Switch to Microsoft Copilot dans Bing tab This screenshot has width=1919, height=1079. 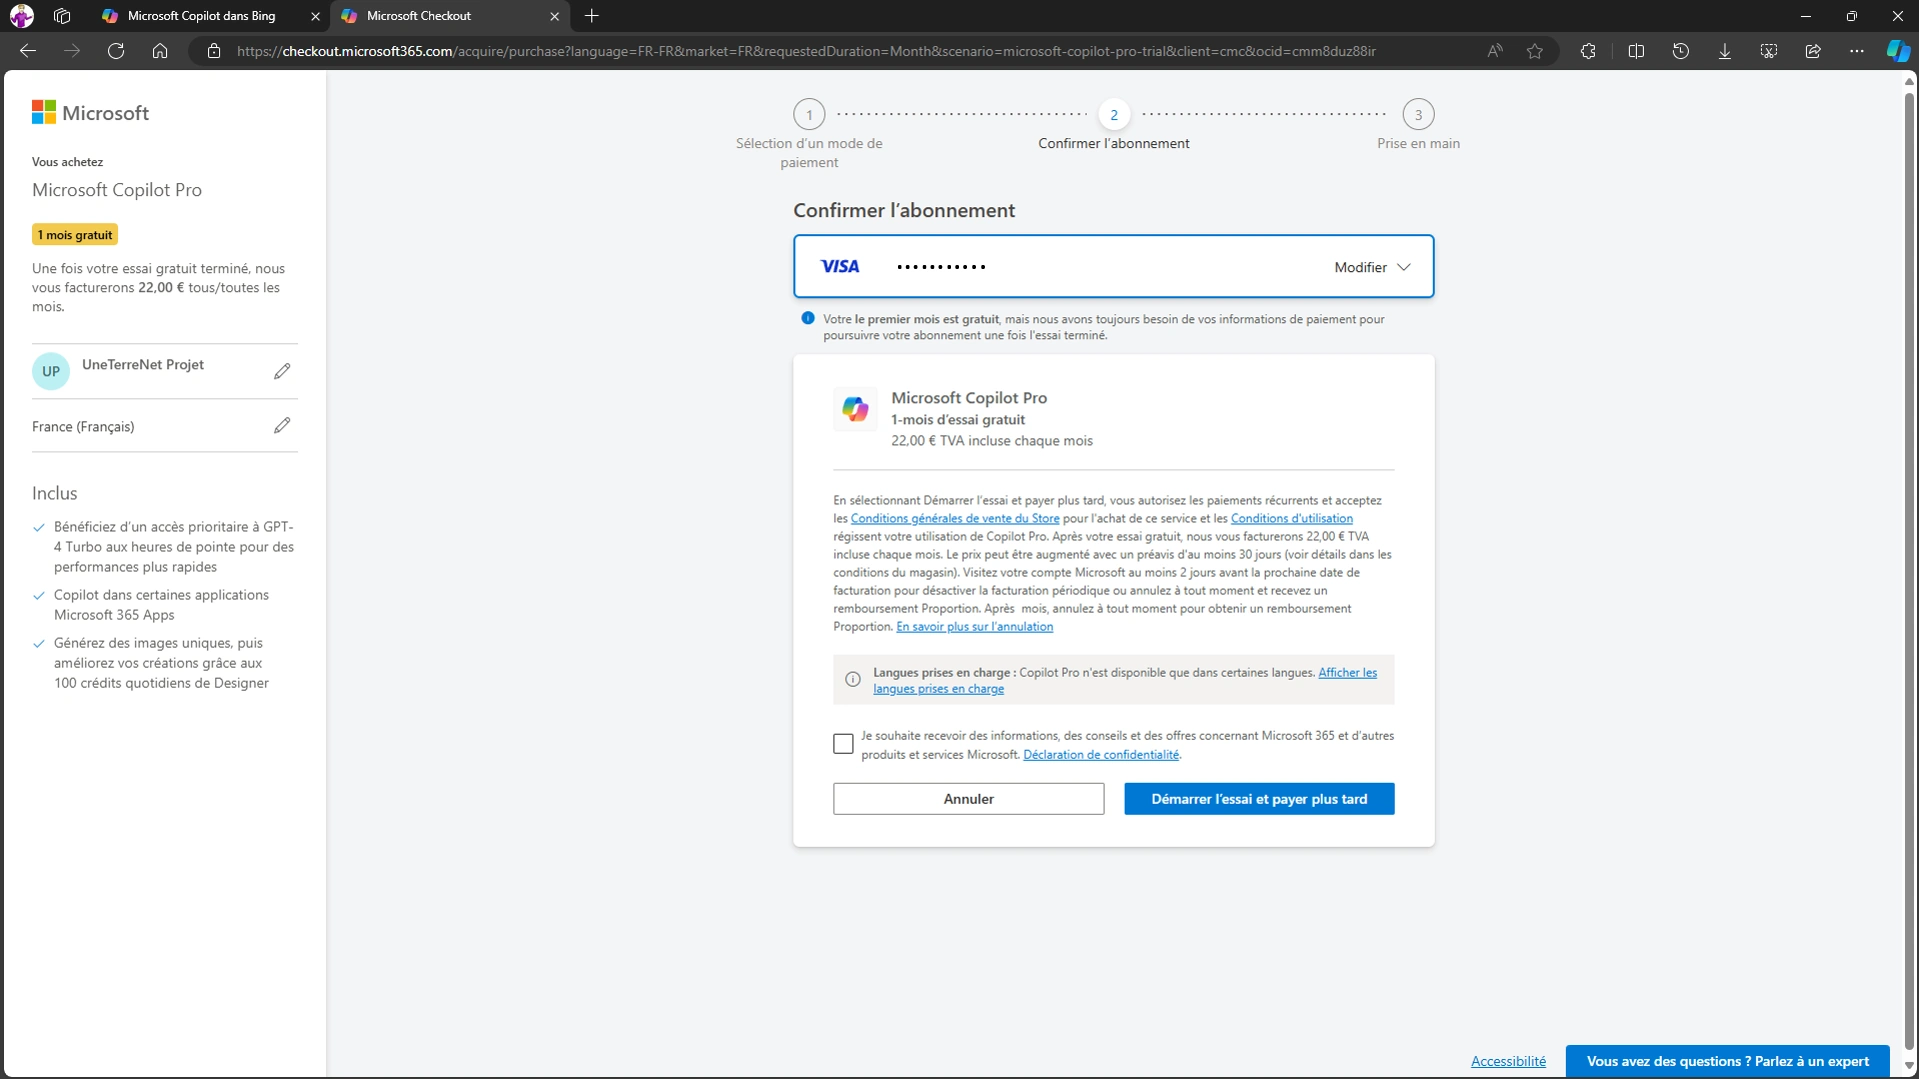point(201,16)
